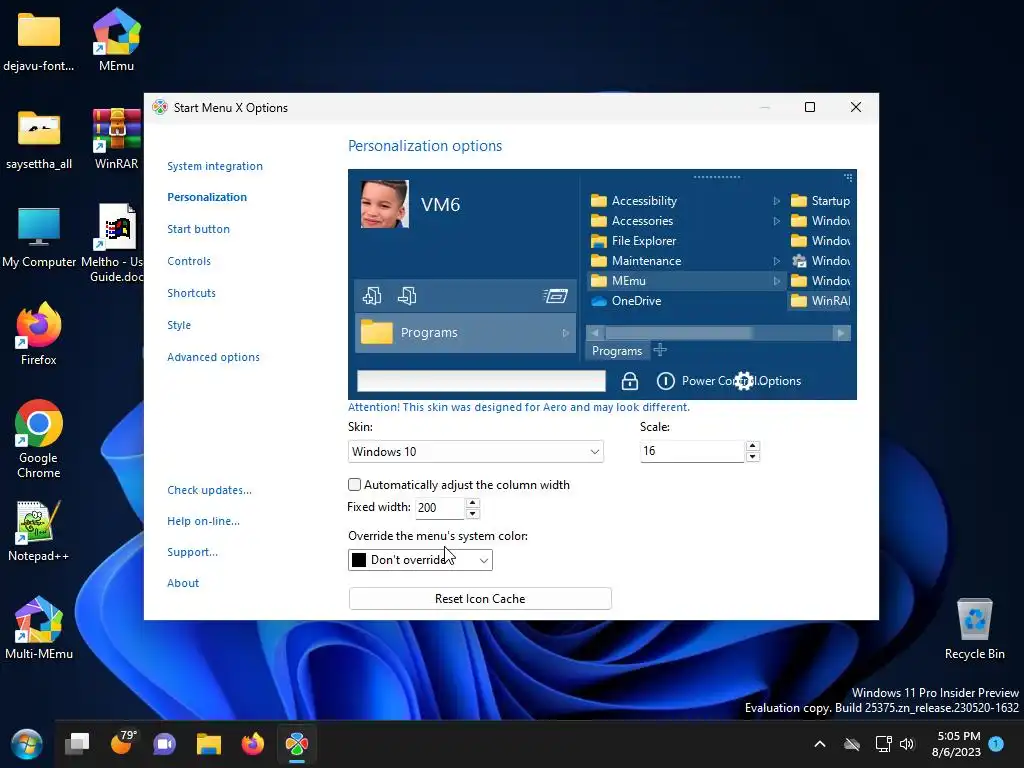1024x768 pixels.
Task: Open the Start button settings page
Action: [x=199, y=229]
